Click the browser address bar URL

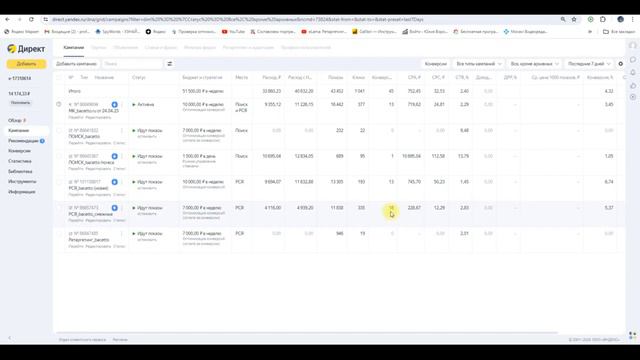(238, 19)
